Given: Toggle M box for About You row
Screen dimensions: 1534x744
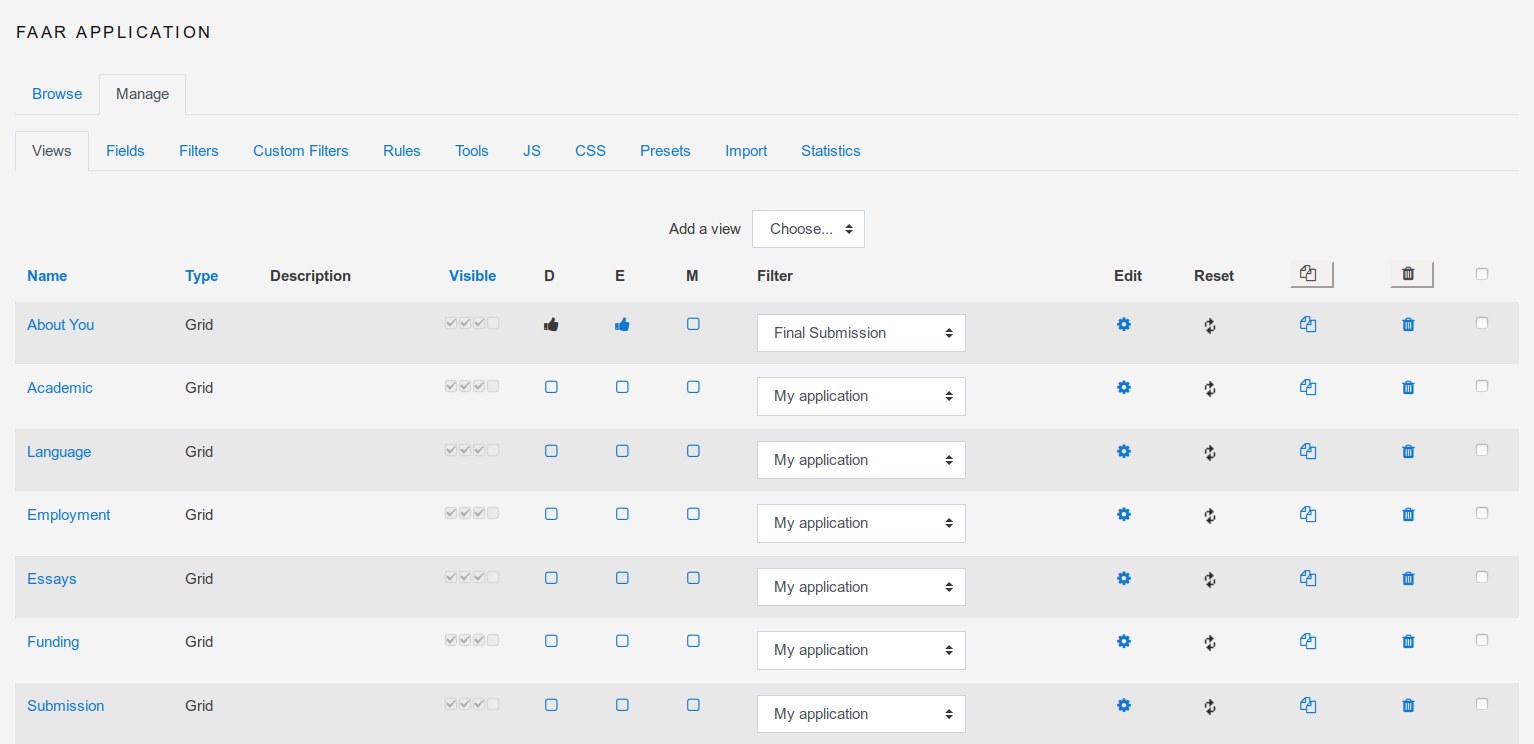Looking at the screenshot, I should click(693, 324).
